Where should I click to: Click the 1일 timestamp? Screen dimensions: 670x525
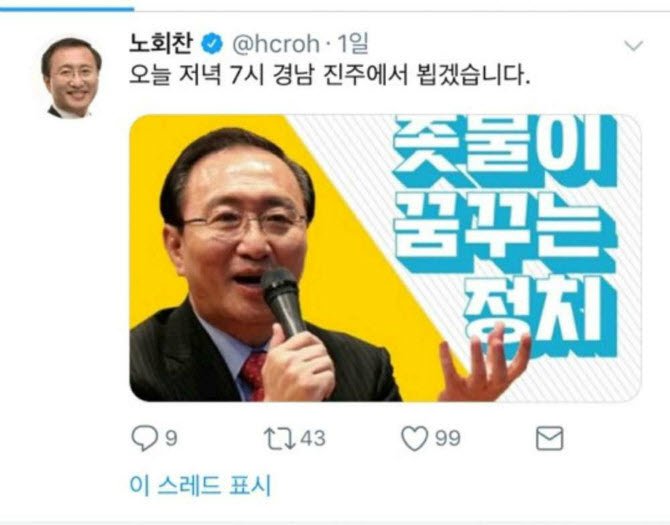(x=353, y=44)
